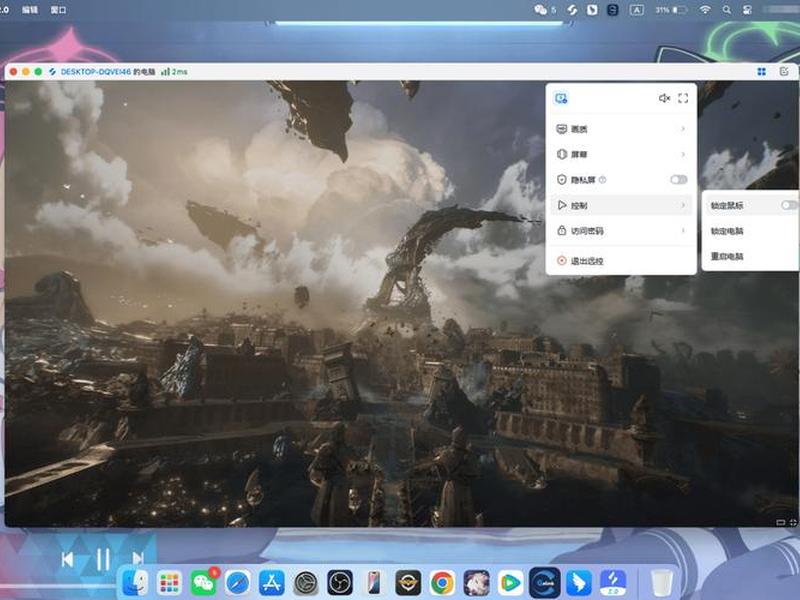Open the 画质 picture quality menu entry

[621, 129]
